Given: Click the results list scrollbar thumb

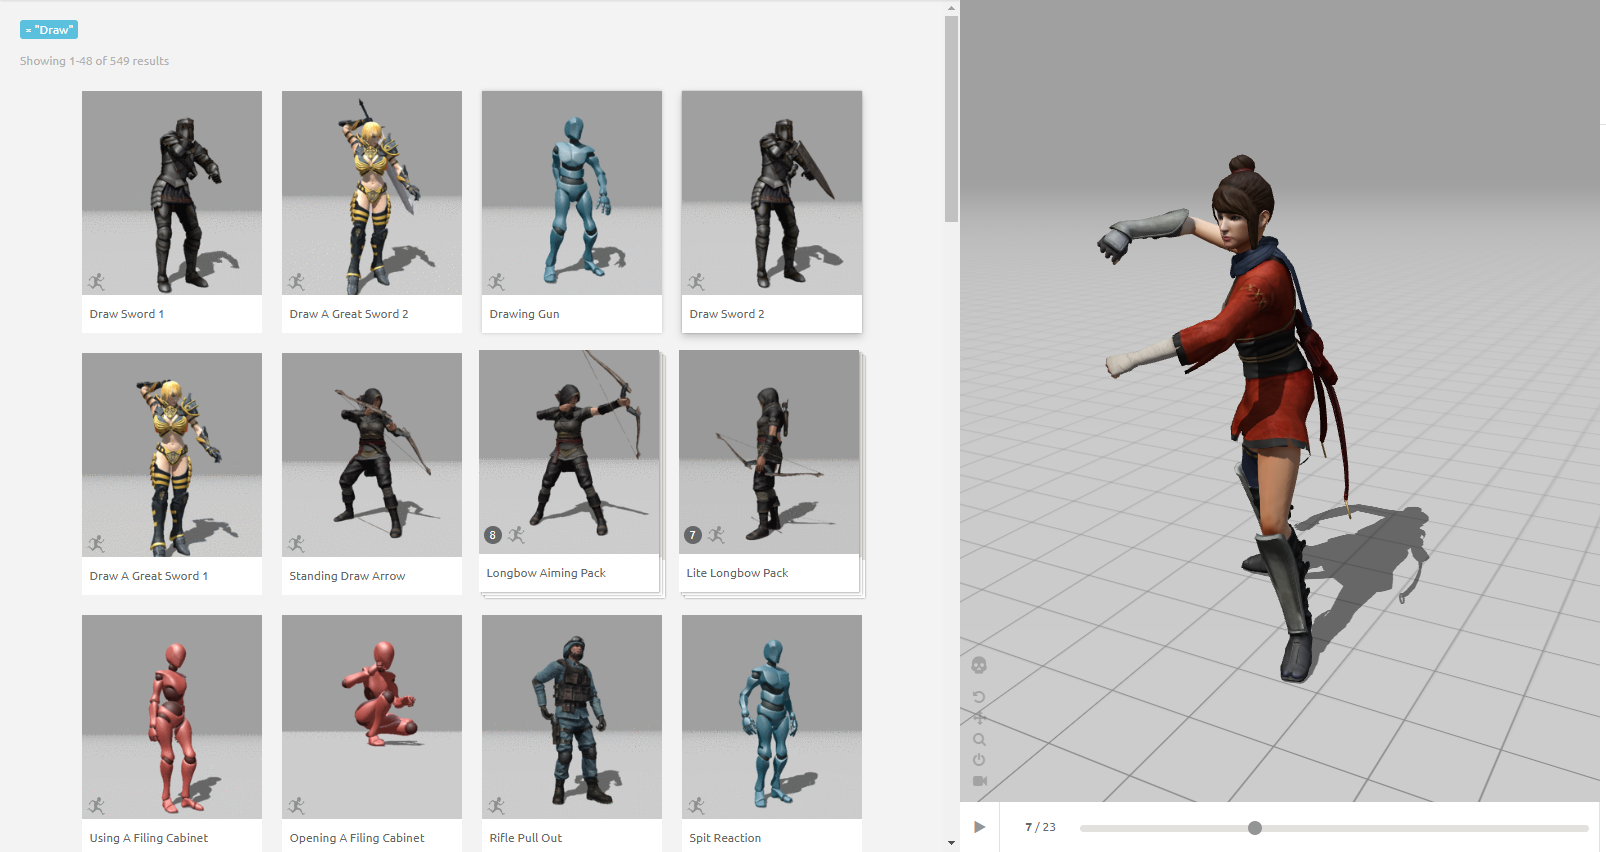Looking at the screenshot, I should [x=951, y=119].
